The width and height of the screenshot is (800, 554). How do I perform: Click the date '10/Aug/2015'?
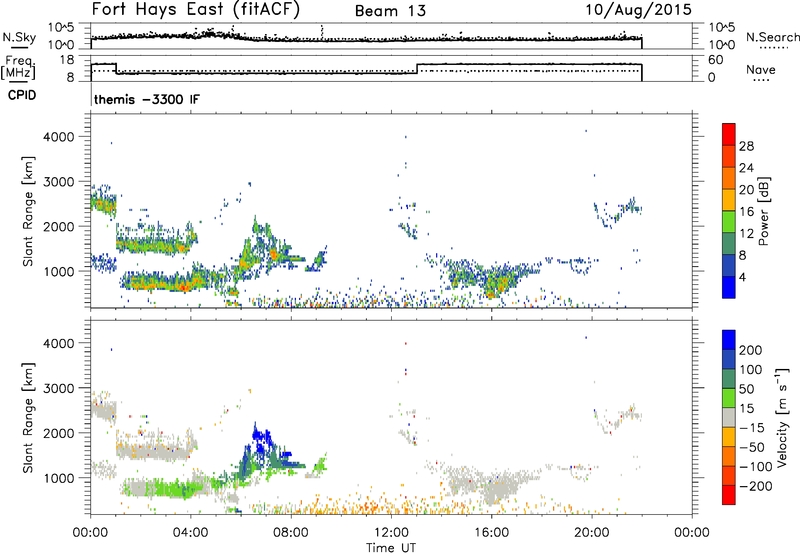pyautogui.click(x=638, y=10)
